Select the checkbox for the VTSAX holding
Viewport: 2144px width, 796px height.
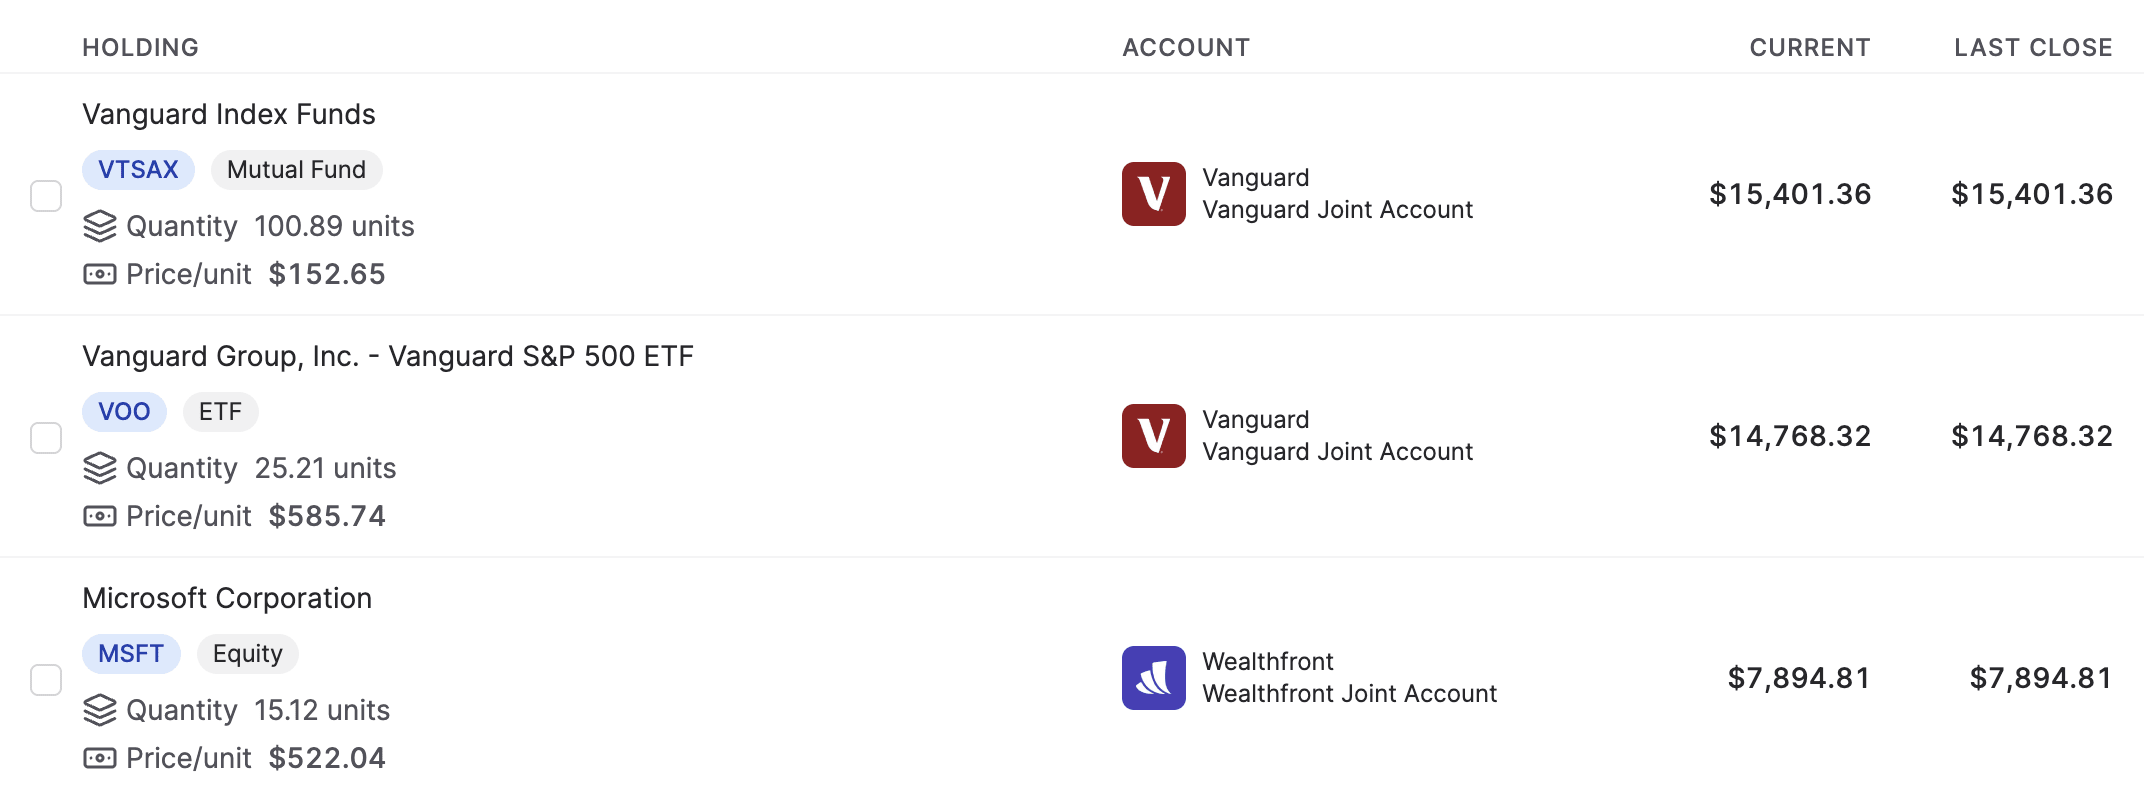pos(46,194)
